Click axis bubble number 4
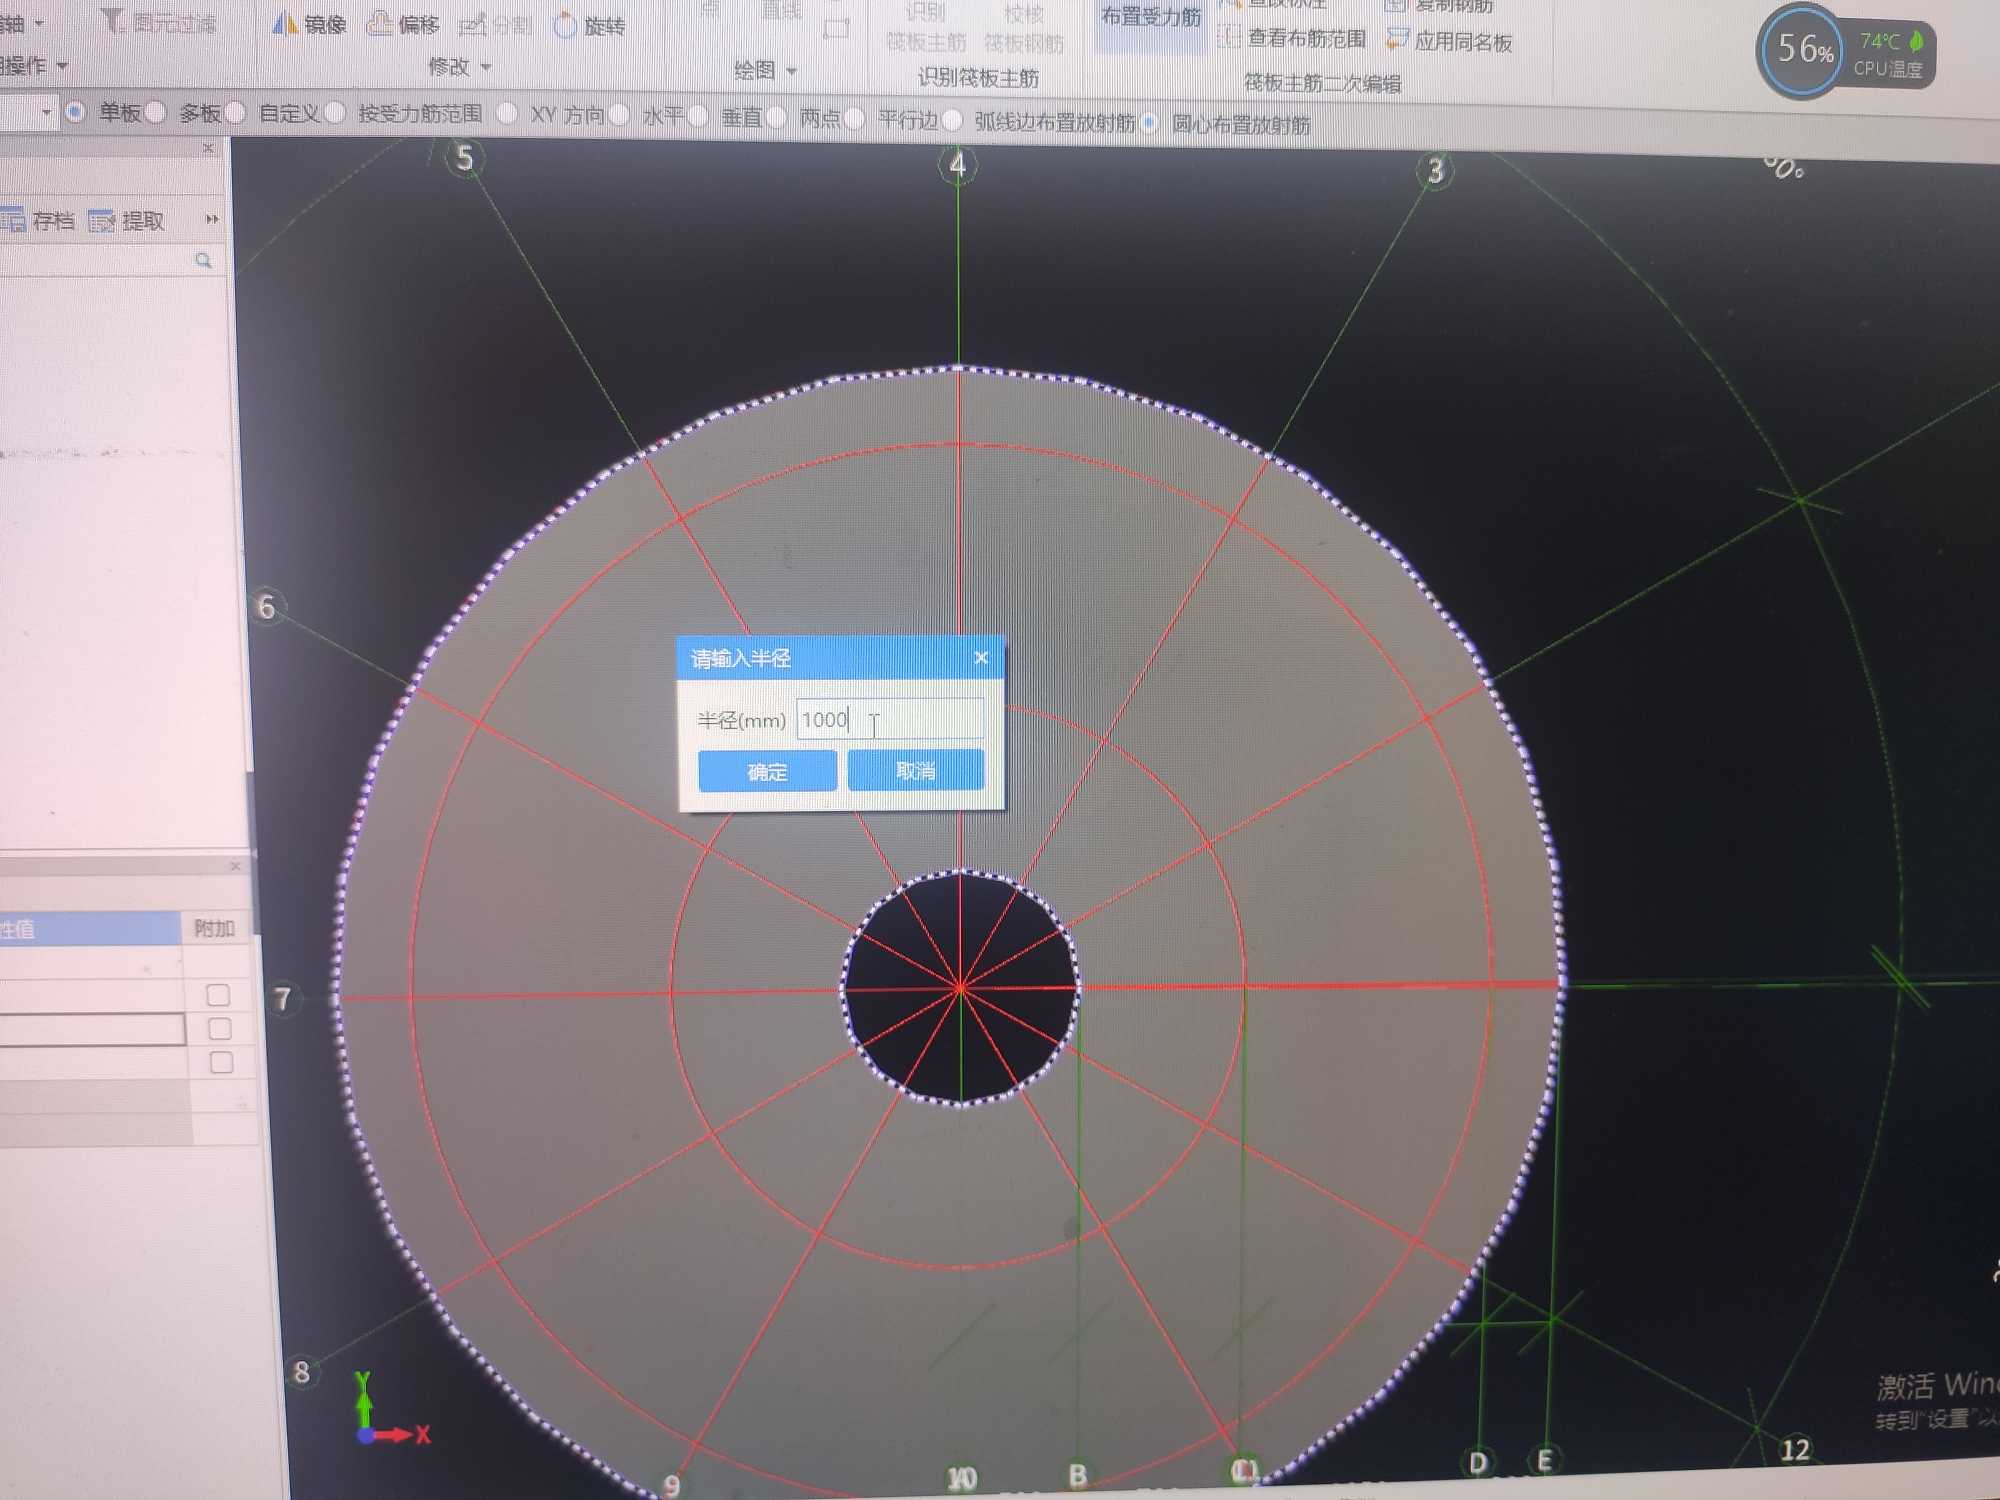The image size is (2000, 1500). pos(958,164)
